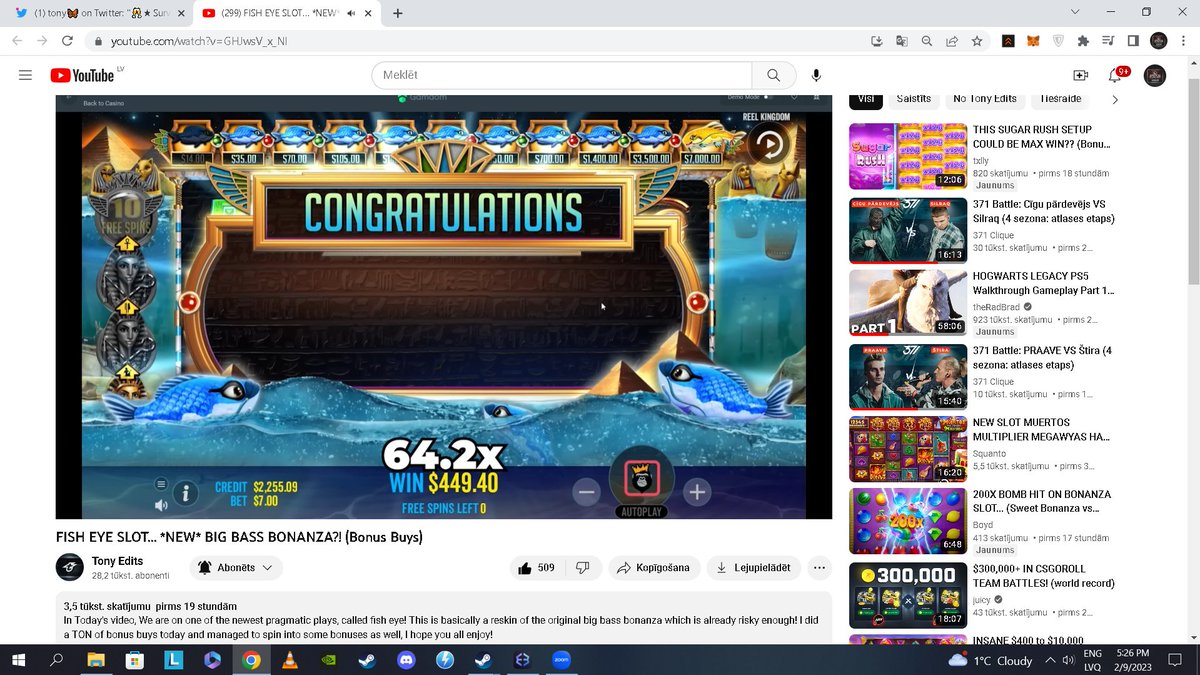Select the Tiešraide filter chip

[1061, 99]
